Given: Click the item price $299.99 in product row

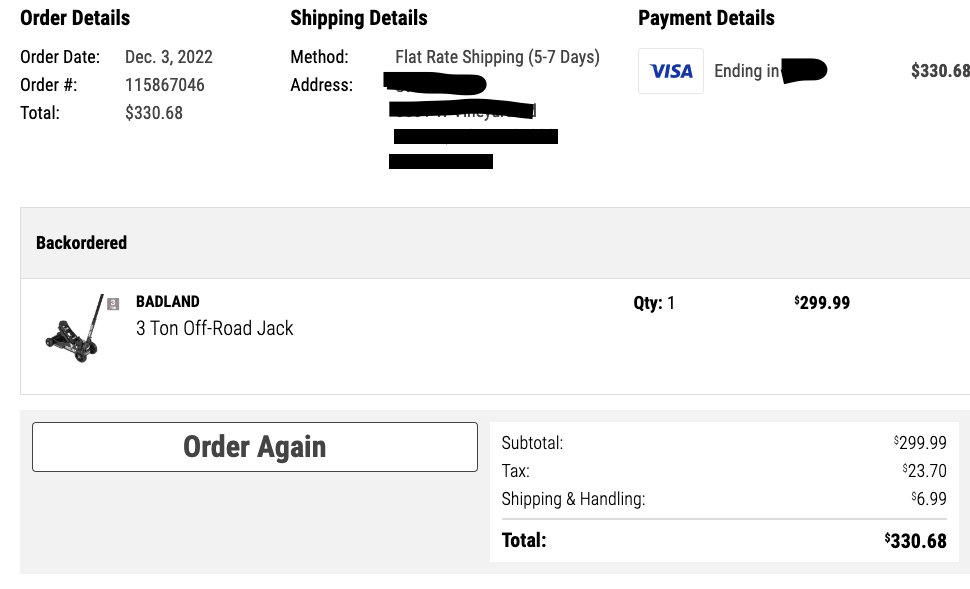Looking at the screenshot, I should pyautogui.click(x=822, y=303).
